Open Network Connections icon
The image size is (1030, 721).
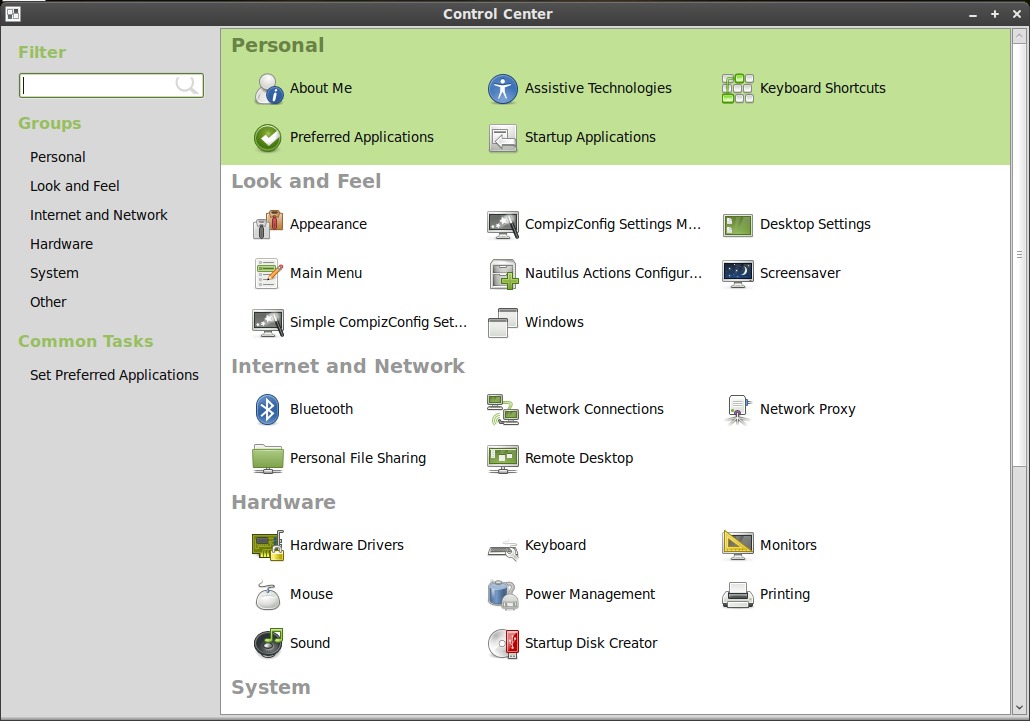(x=503, y=410)
